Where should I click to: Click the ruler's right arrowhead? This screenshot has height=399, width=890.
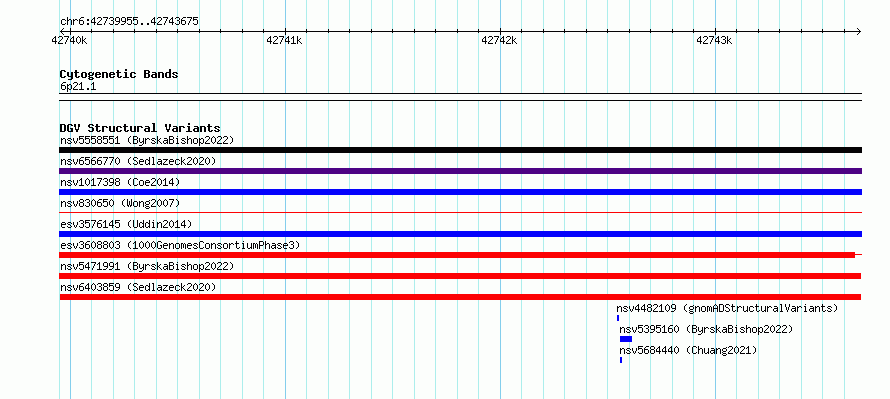(x=858, y=31)
